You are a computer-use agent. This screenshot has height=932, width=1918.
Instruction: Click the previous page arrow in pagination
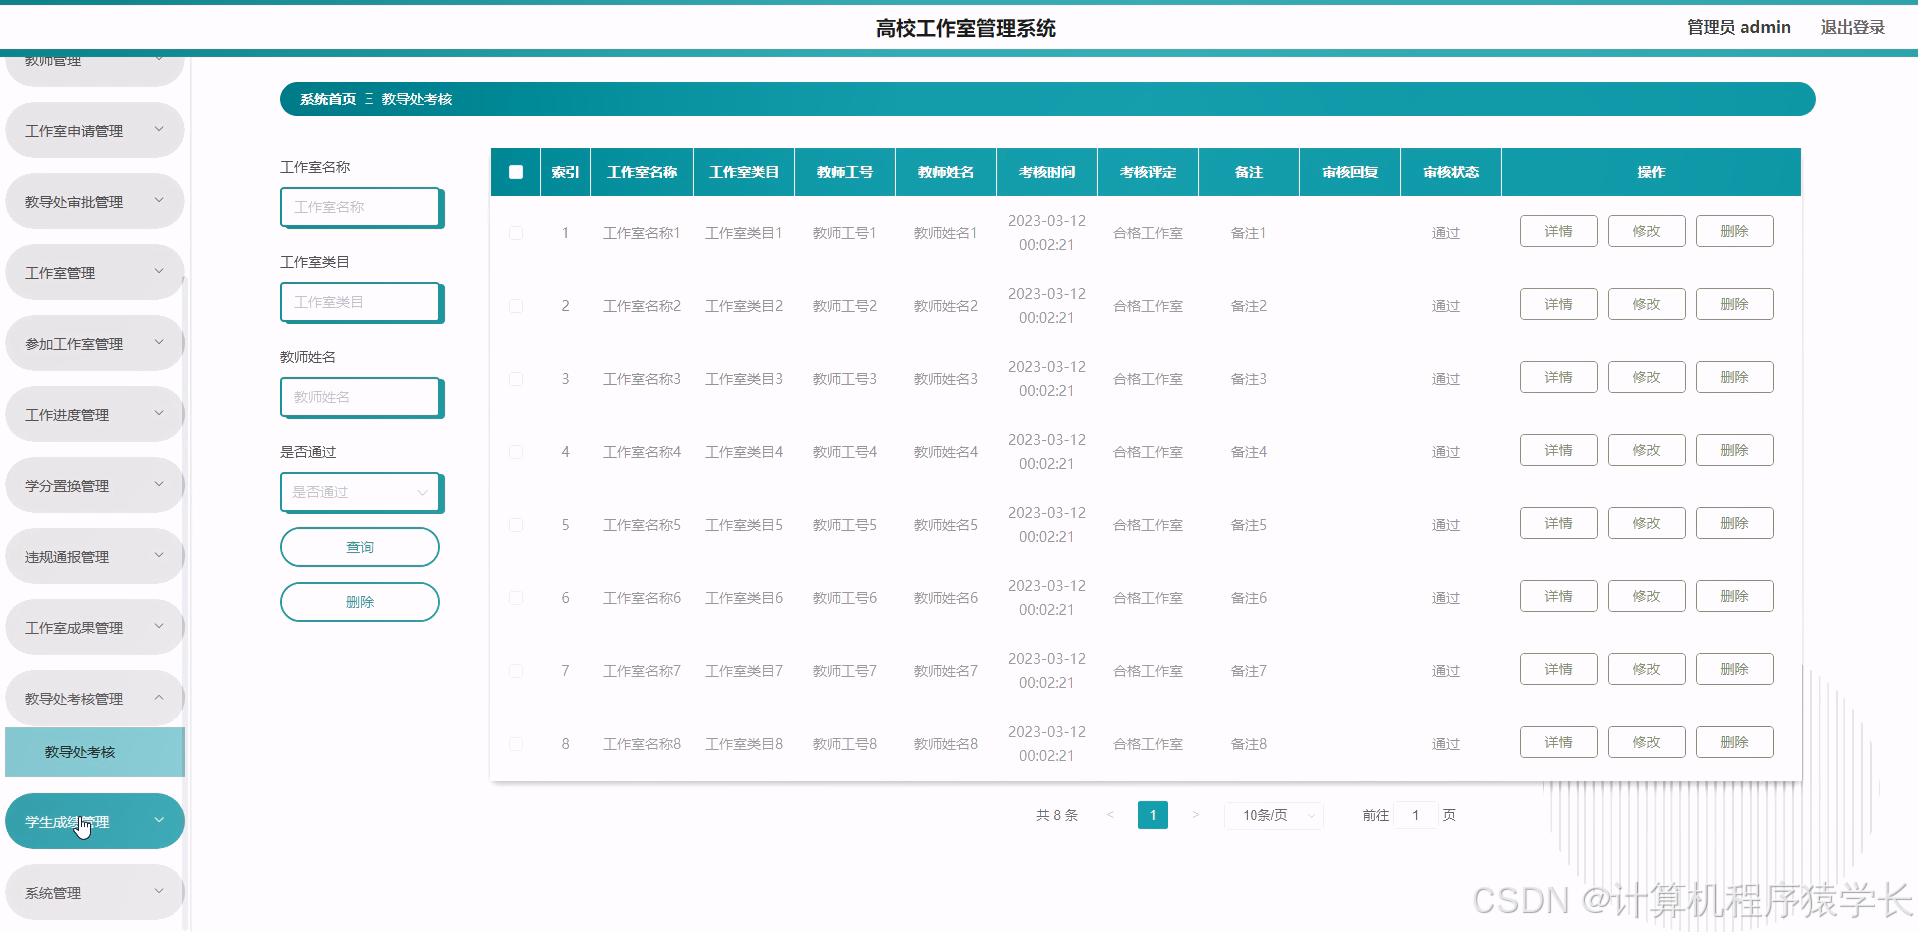(x=1110, y=815)
